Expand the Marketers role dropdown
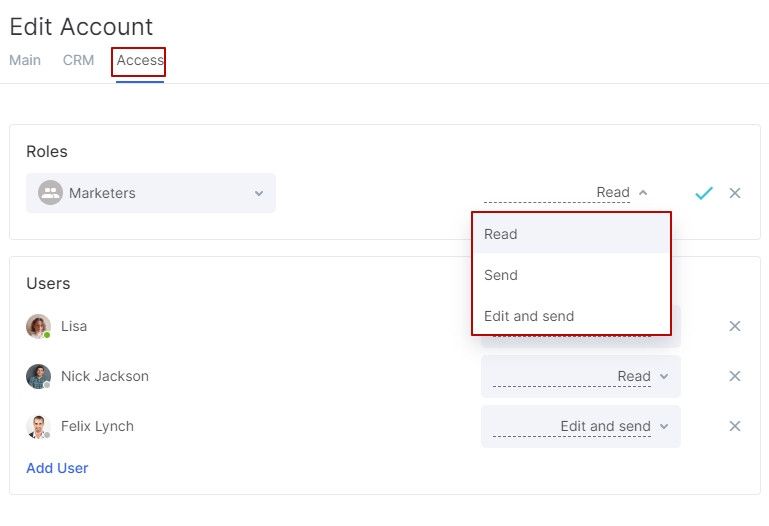 [151, 193]
